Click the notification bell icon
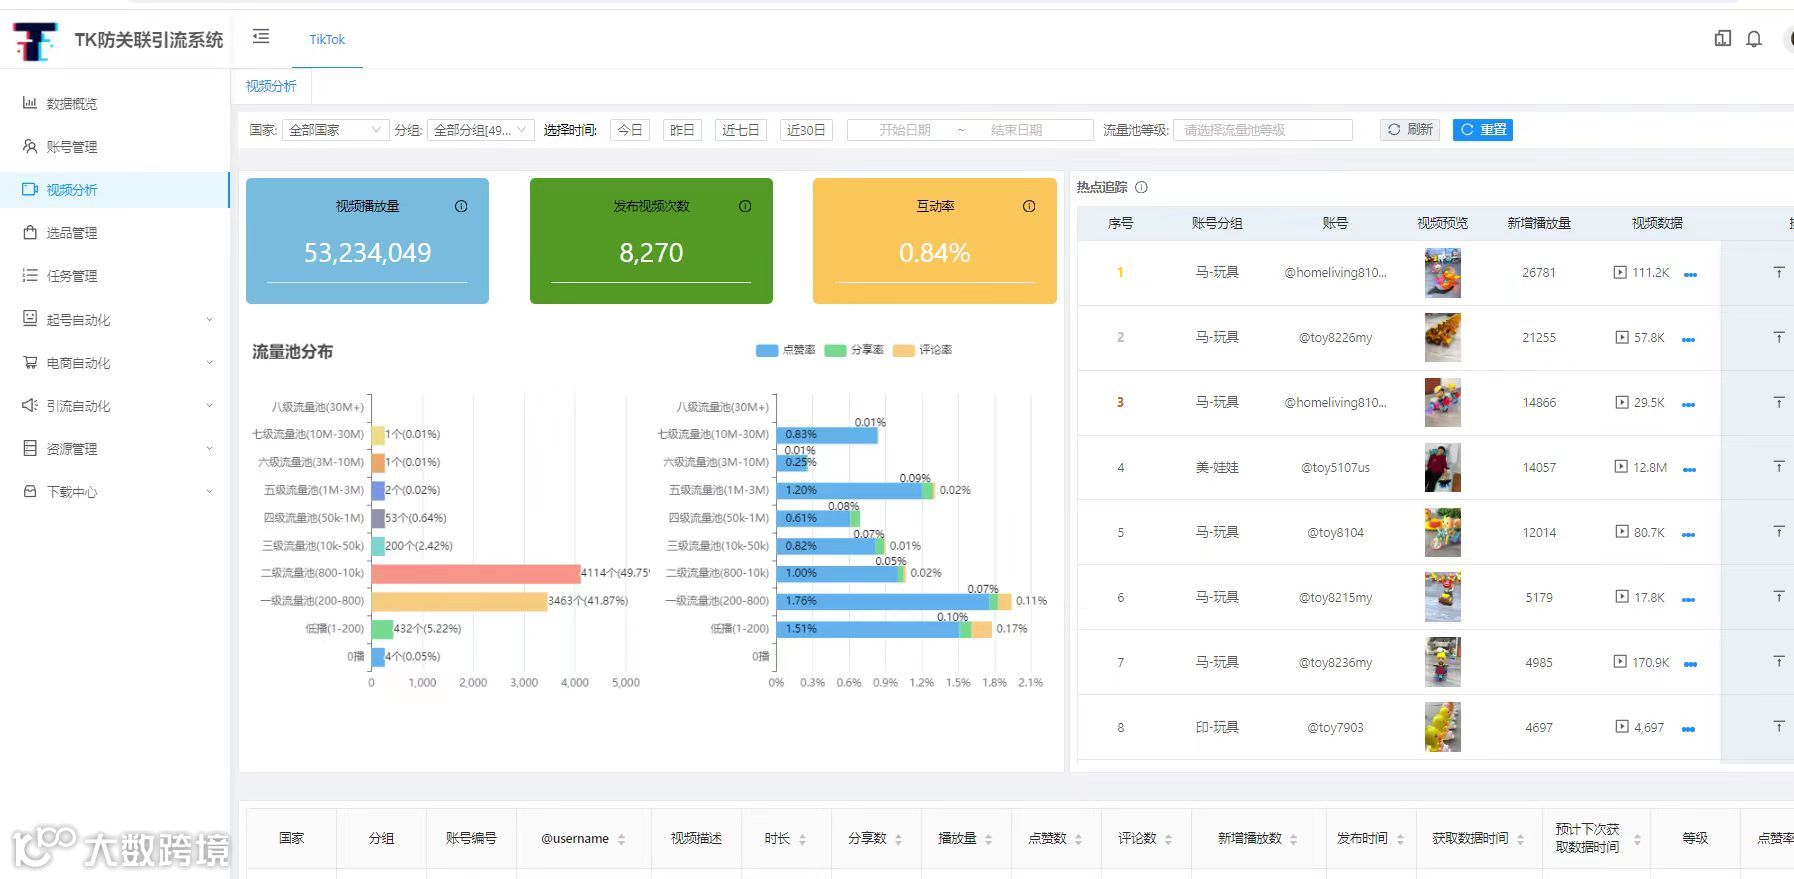This screenshot has height=879, width=1794. tap(1754, 39)
